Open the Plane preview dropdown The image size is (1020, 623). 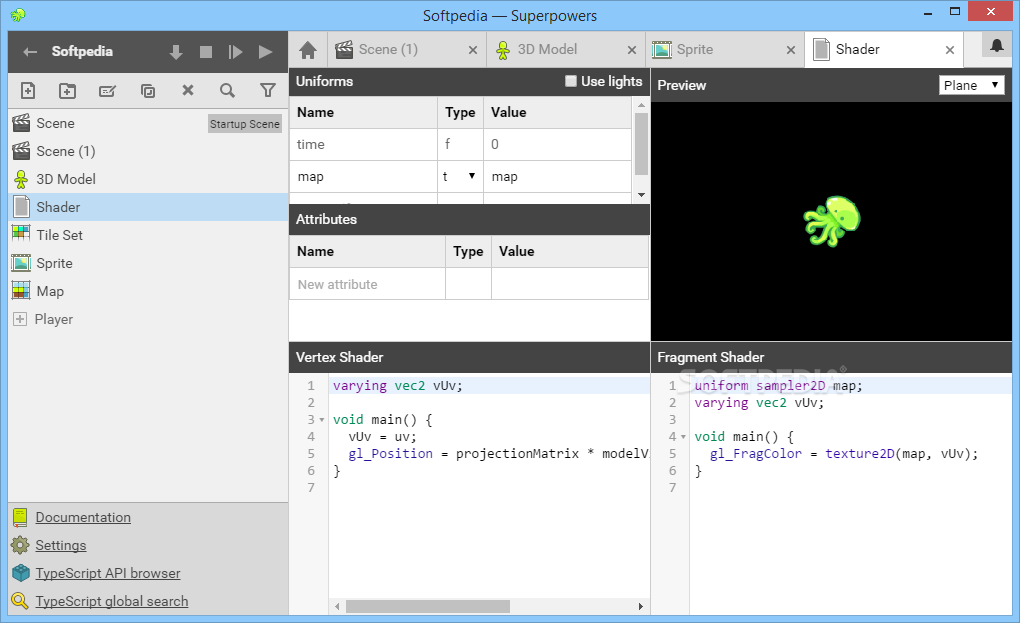pyautogui.click(x=972, y=85)
